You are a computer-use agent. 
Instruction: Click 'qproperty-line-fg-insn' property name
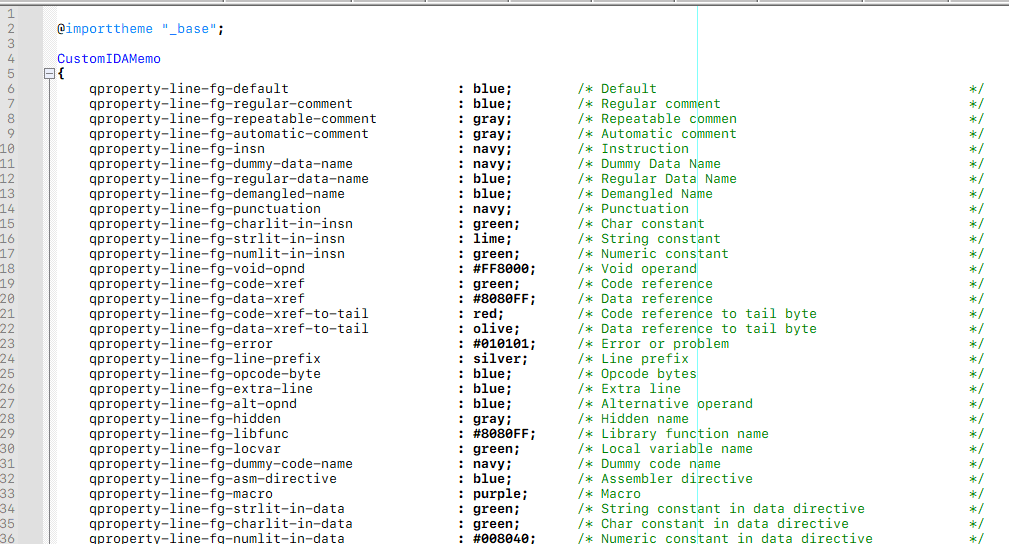177,149
